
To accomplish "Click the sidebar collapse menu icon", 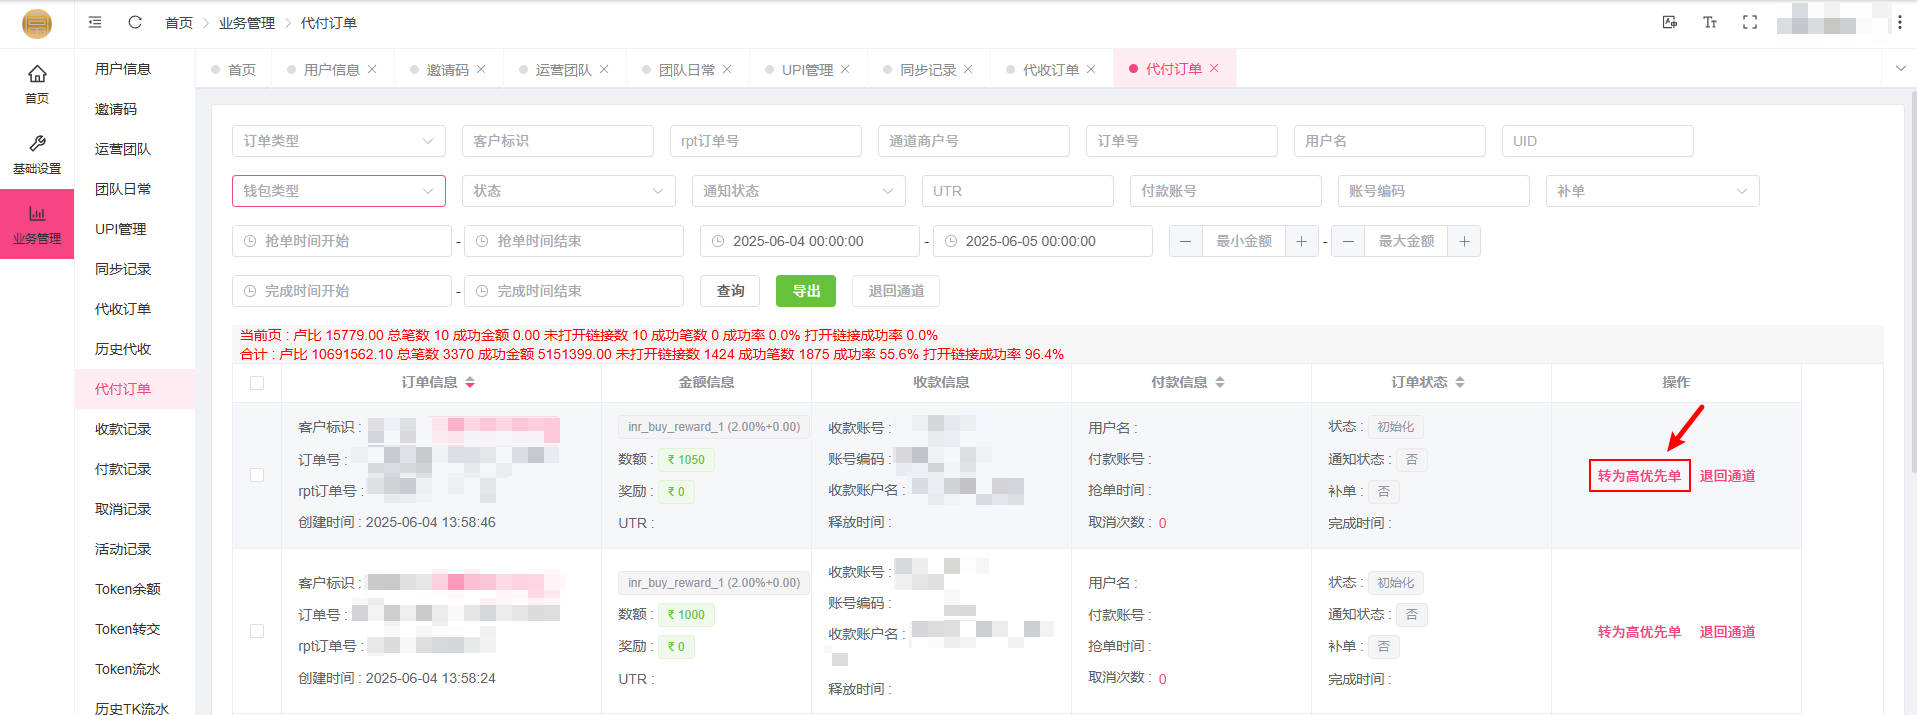I will (x=95, y=22).
